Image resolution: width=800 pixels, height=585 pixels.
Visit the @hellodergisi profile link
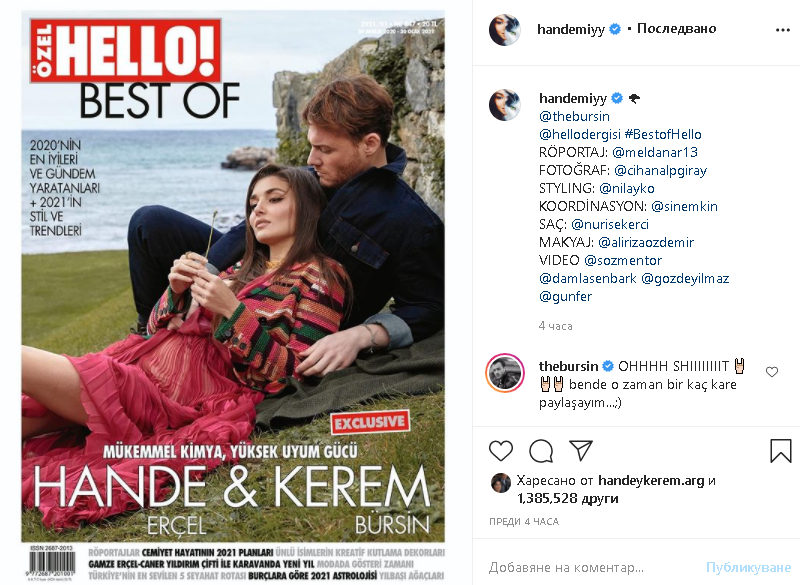click(580, 134)
